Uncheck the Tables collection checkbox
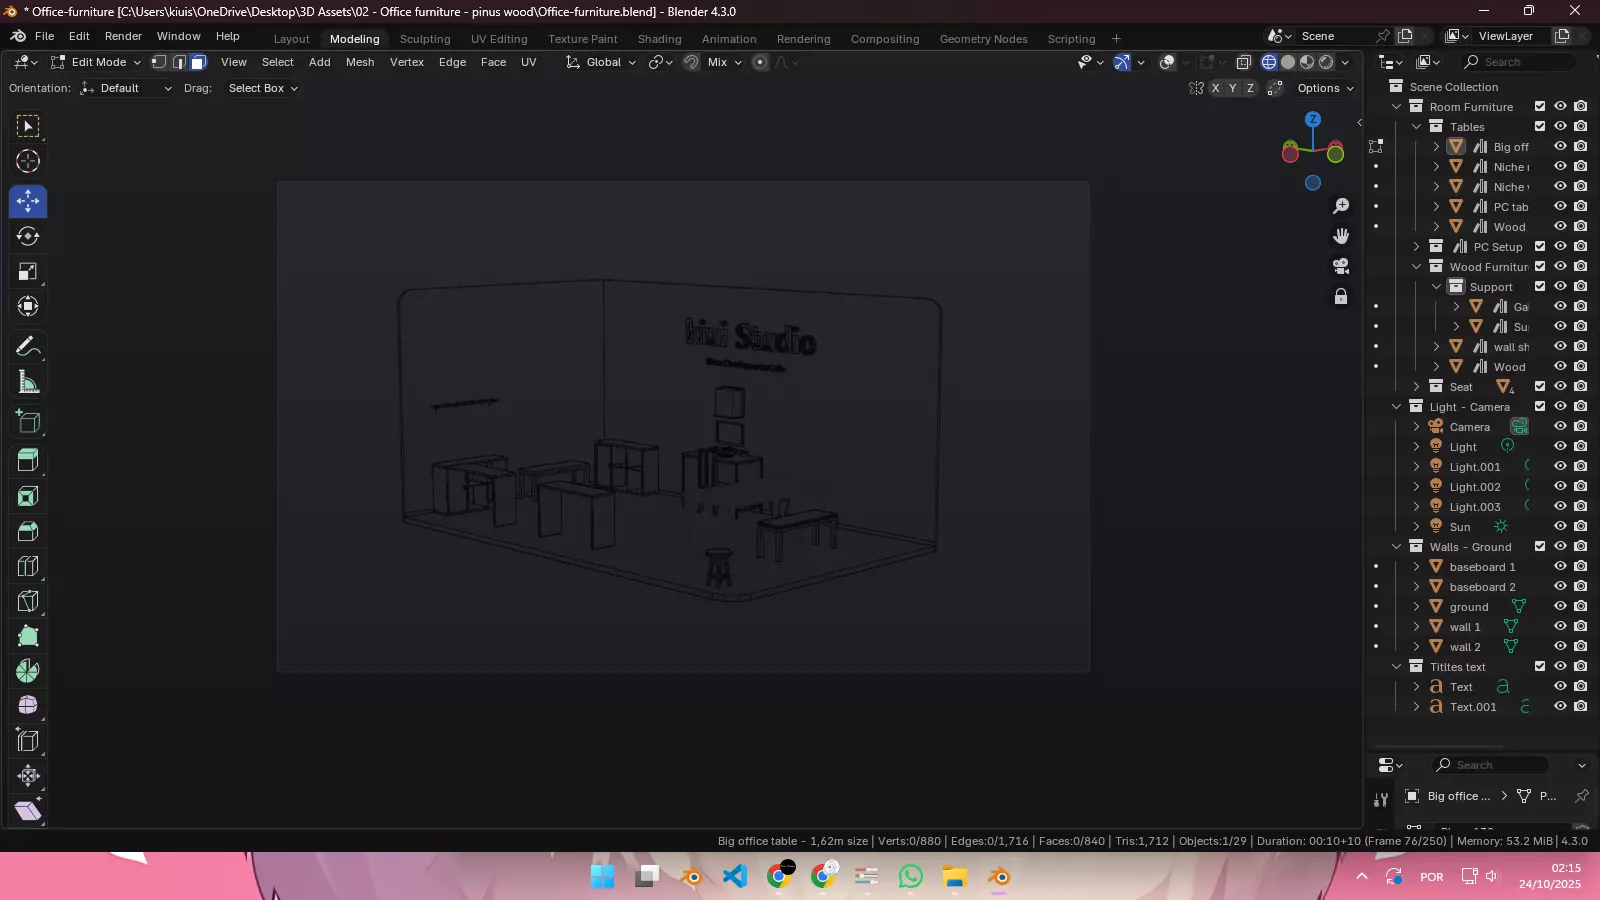 coord(1540,126)
